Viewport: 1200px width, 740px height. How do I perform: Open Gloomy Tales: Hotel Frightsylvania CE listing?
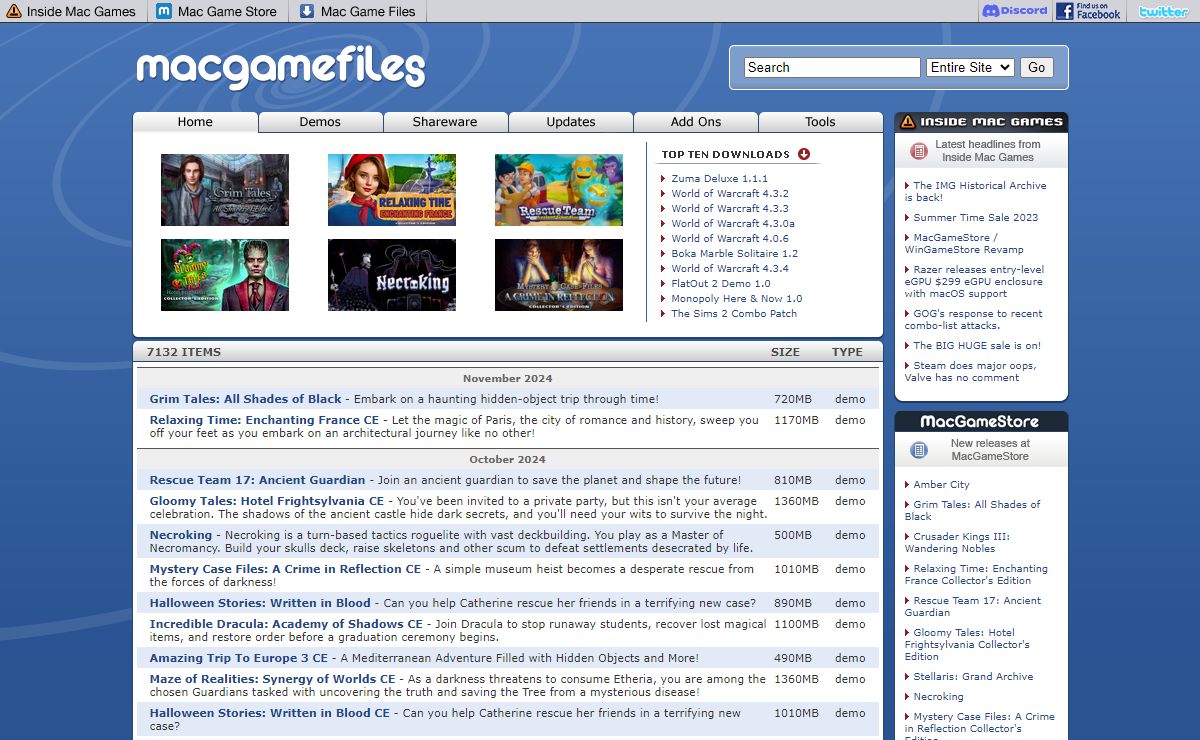tap(267, 501)
